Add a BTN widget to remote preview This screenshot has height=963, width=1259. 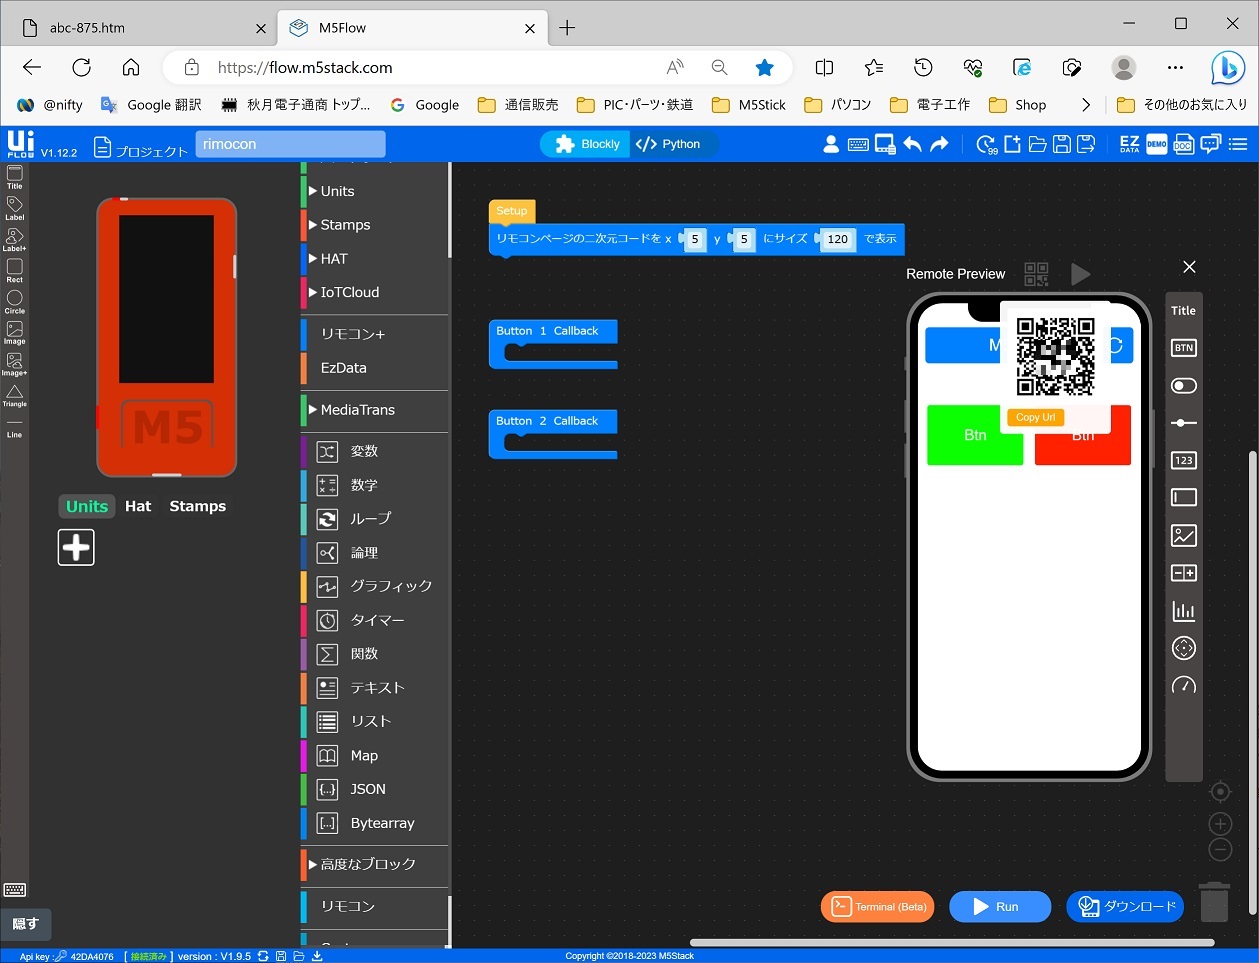(x=1184, y=348)
